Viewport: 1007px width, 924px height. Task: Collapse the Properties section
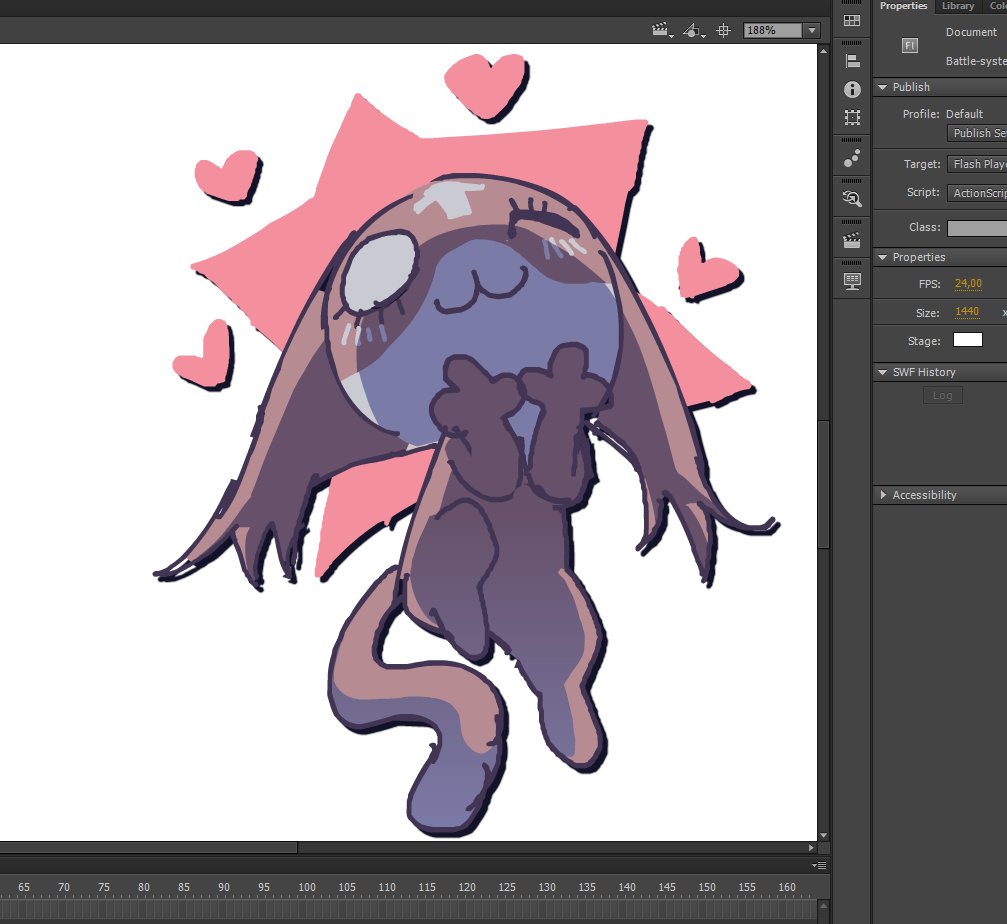coord(883,257)
